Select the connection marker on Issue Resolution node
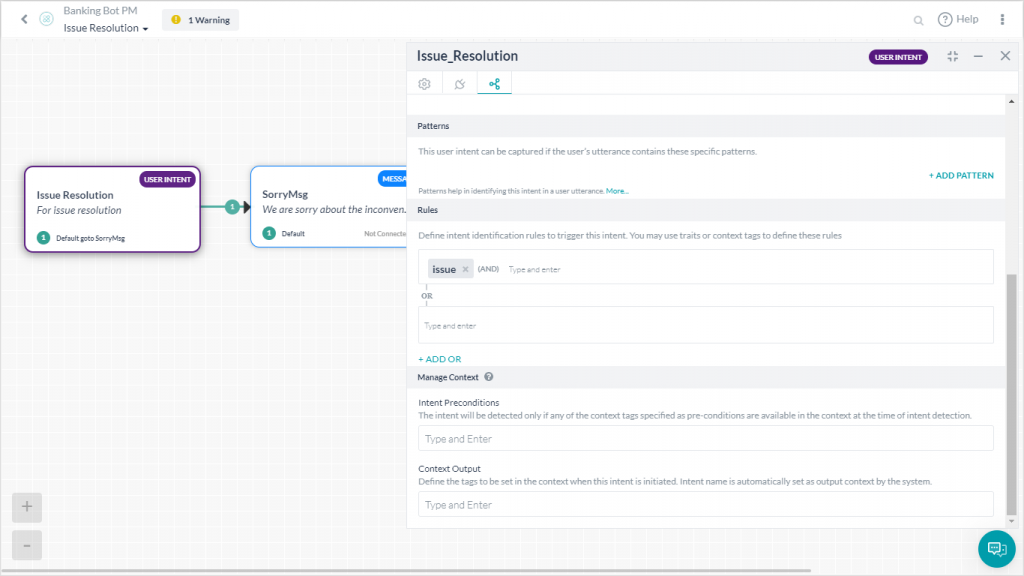 click(232, 206)
